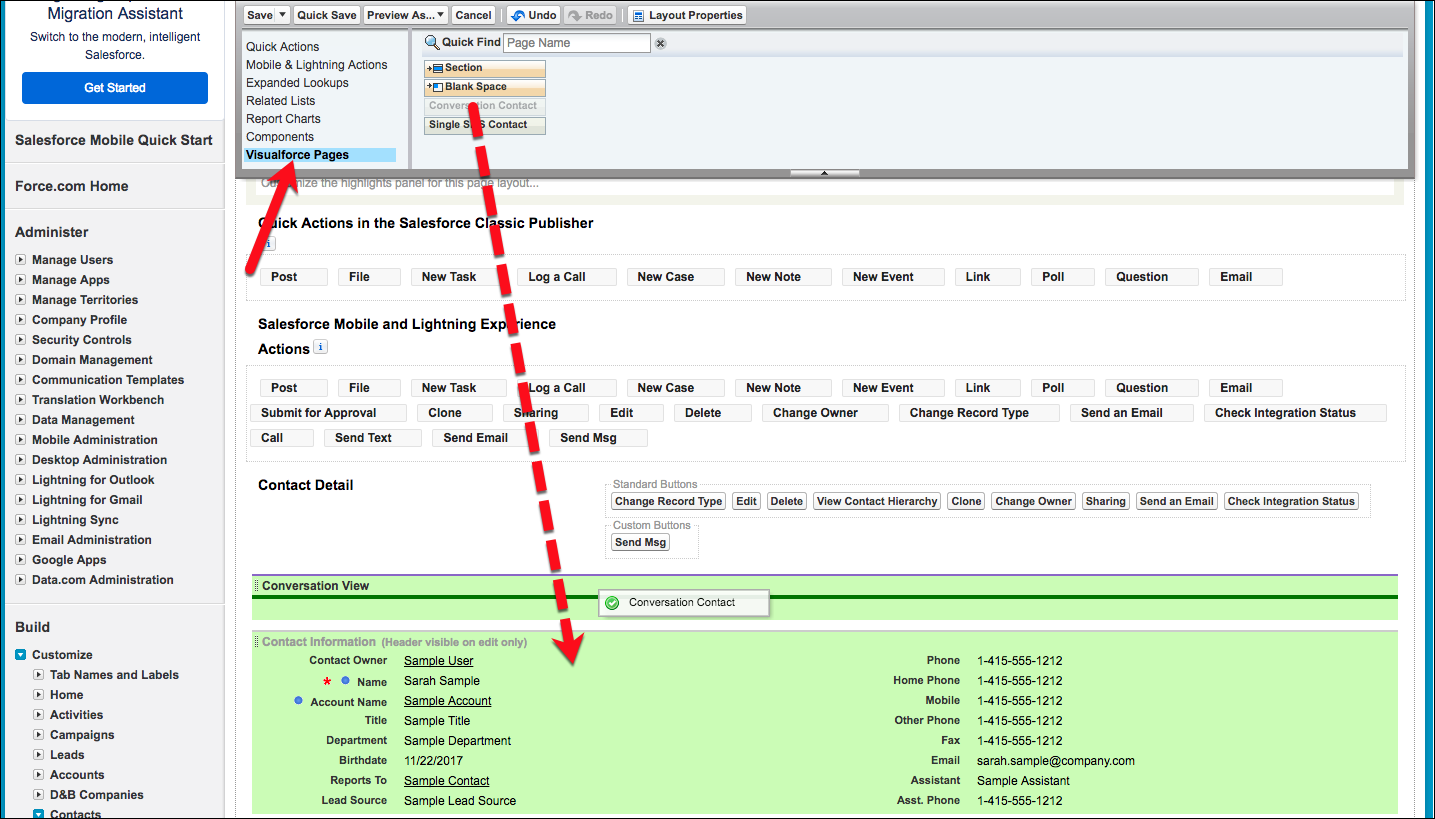
Task: Click the blue dot icon beside Account Name
Action: (x=298, y=701)
